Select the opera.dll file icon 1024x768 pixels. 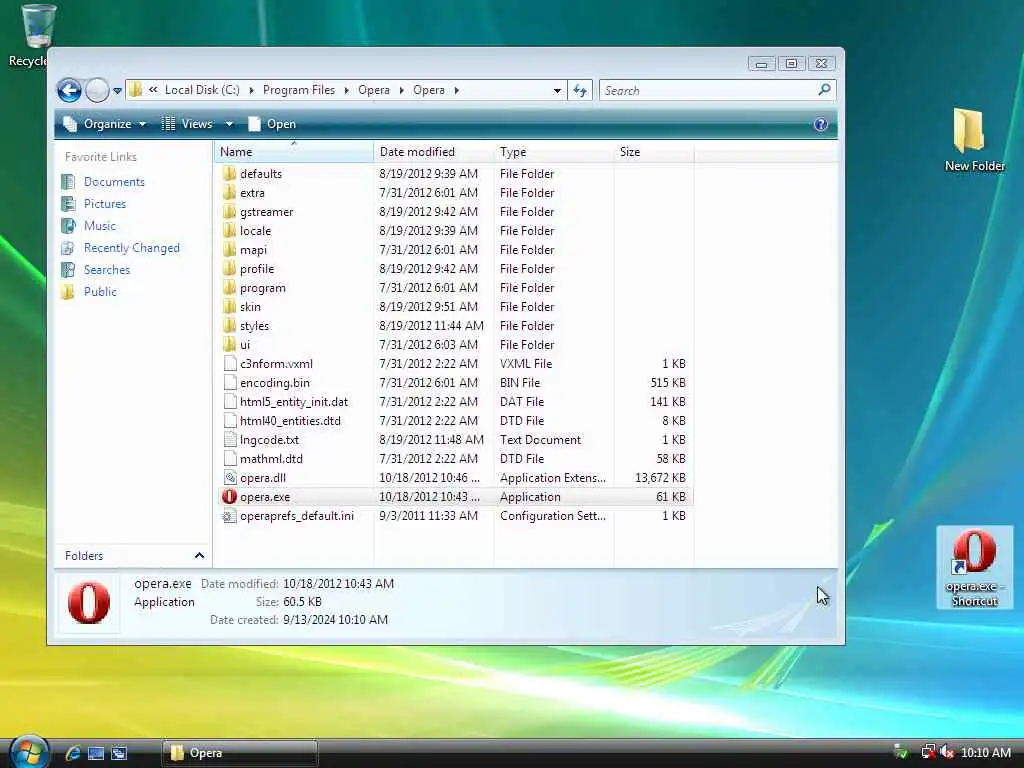point(229,477)
